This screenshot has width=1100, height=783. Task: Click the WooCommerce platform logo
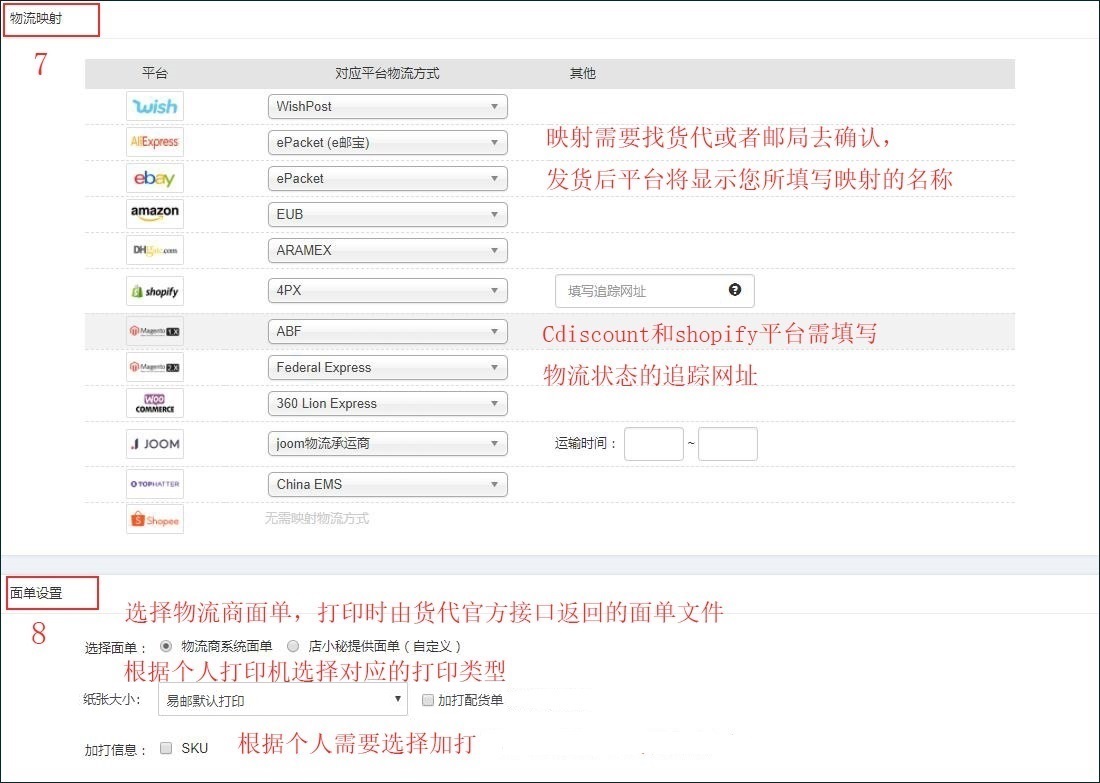click(x=155, y=403)
